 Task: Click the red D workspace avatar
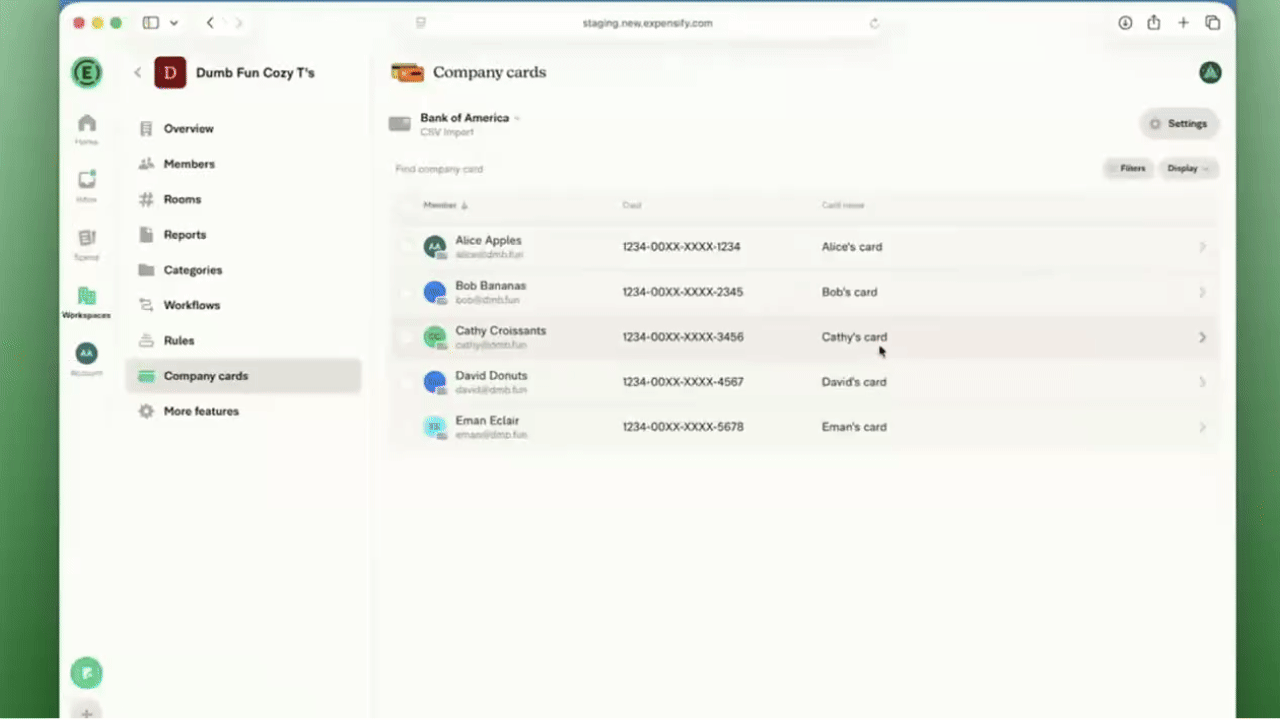point(170,73)
